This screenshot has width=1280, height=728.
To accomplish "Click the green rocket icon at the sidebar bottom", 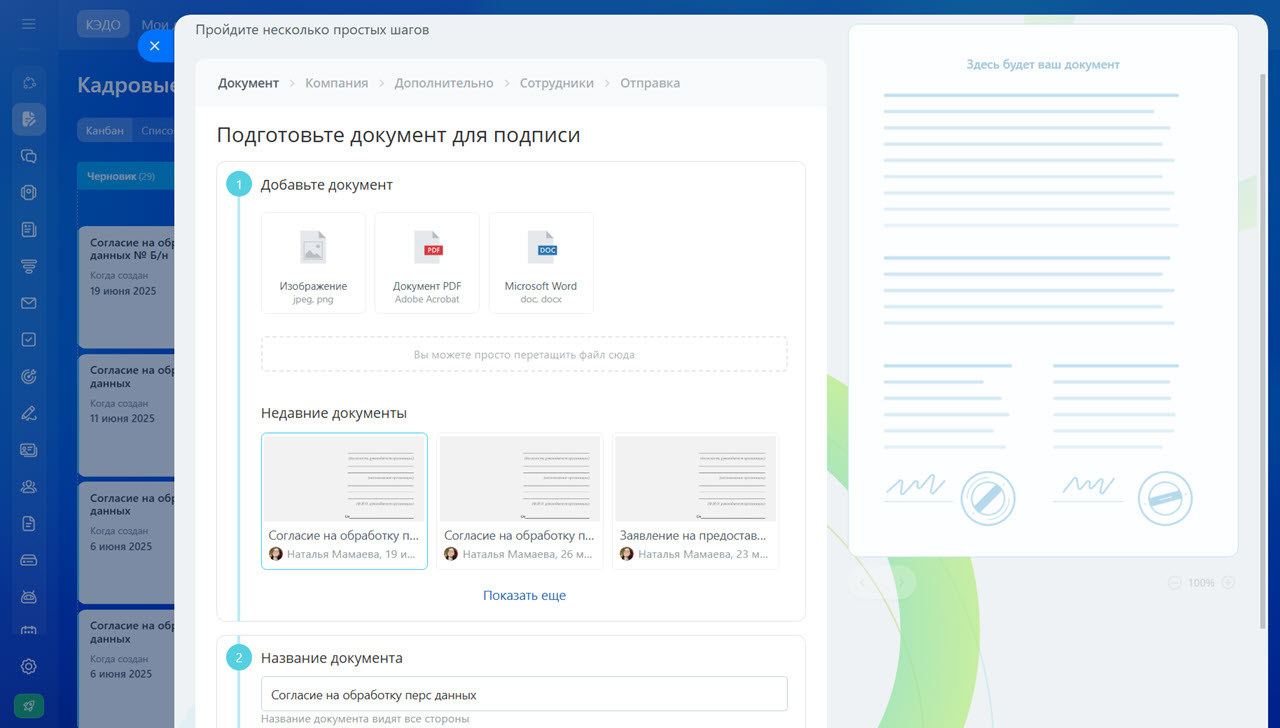I will click(x=29, y=706).
